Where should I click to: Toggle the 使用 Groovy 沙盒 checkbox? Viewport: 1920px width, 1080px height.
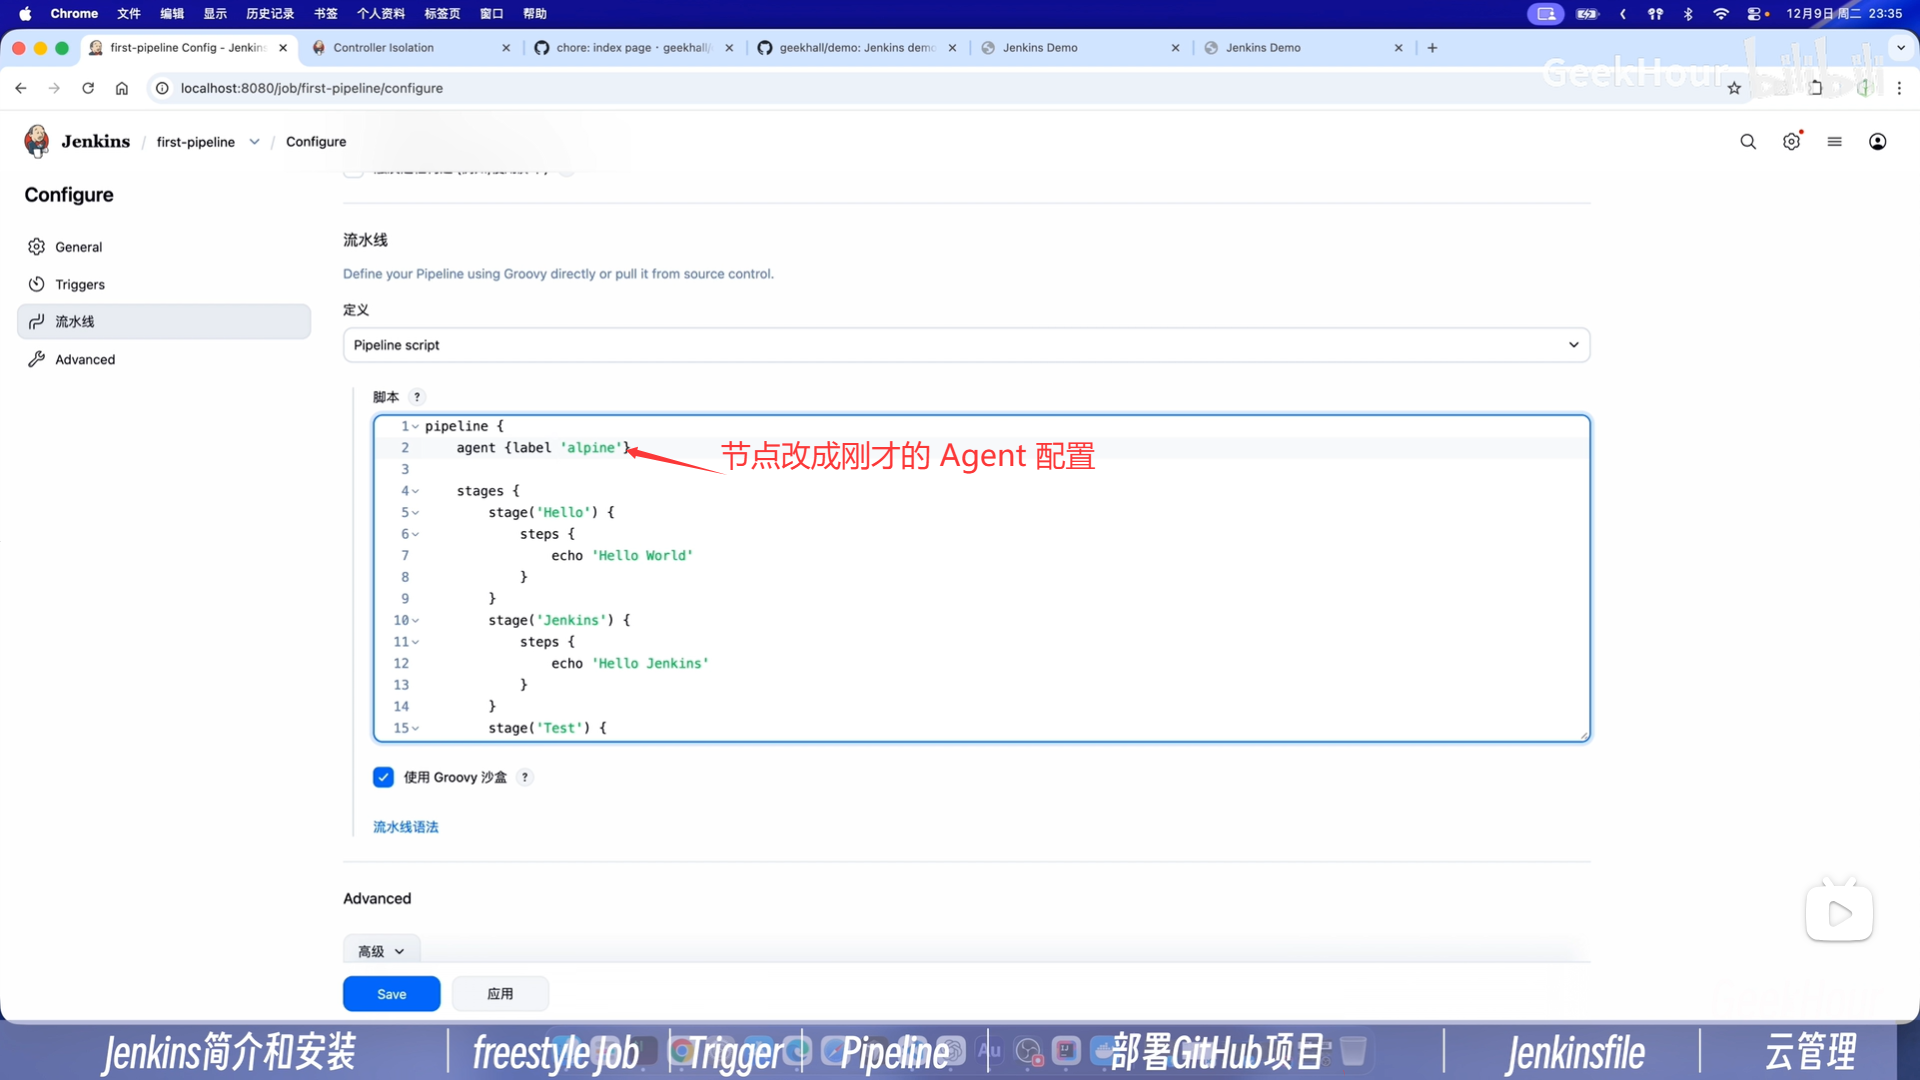(x=383, y=777)
